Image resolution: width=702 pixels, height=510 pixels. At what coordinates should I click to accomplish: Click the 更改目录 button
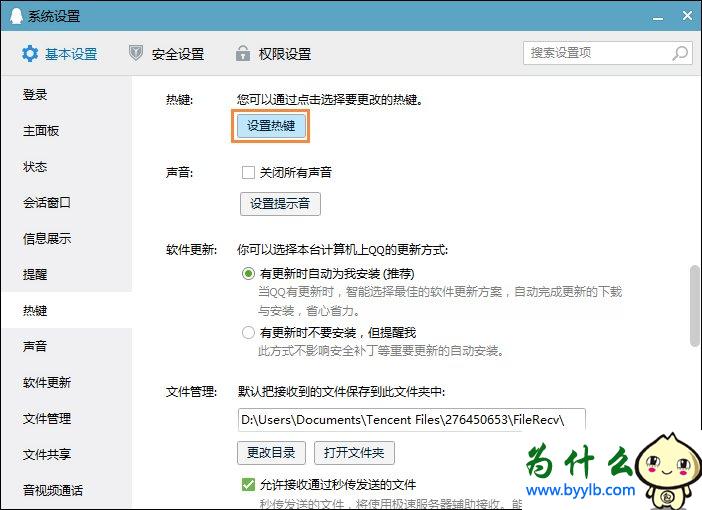click(271, 452)
